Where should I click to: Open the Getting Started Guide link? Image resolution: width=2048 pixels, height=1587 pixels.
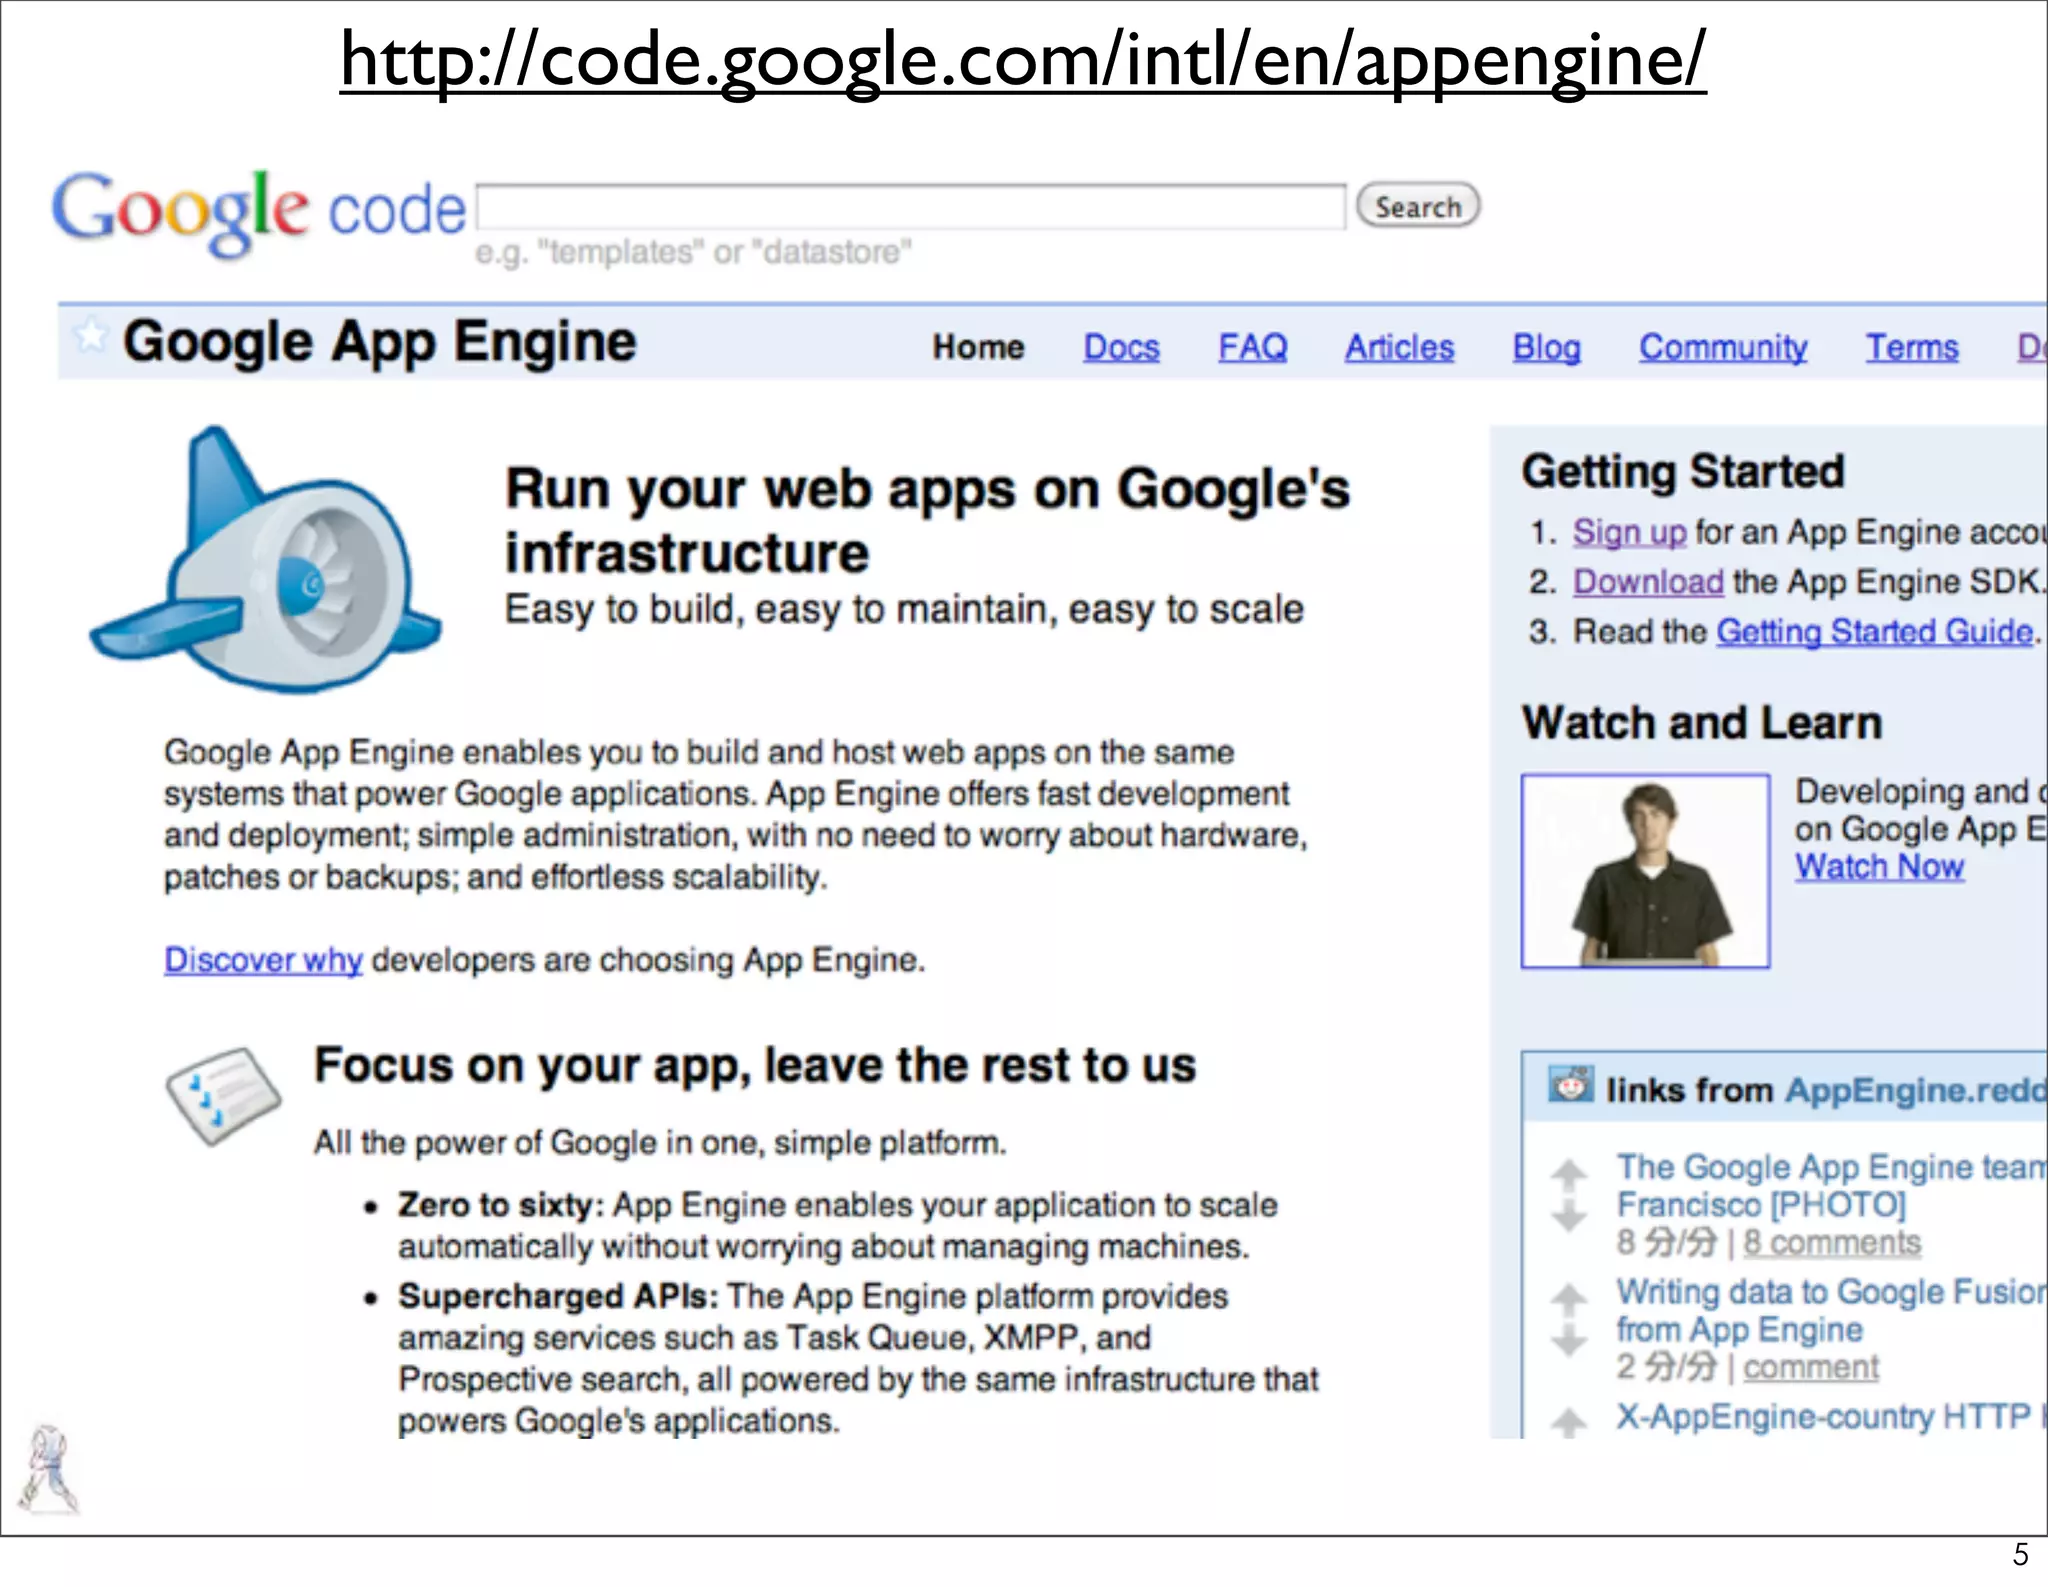(x=1875, y=631)
